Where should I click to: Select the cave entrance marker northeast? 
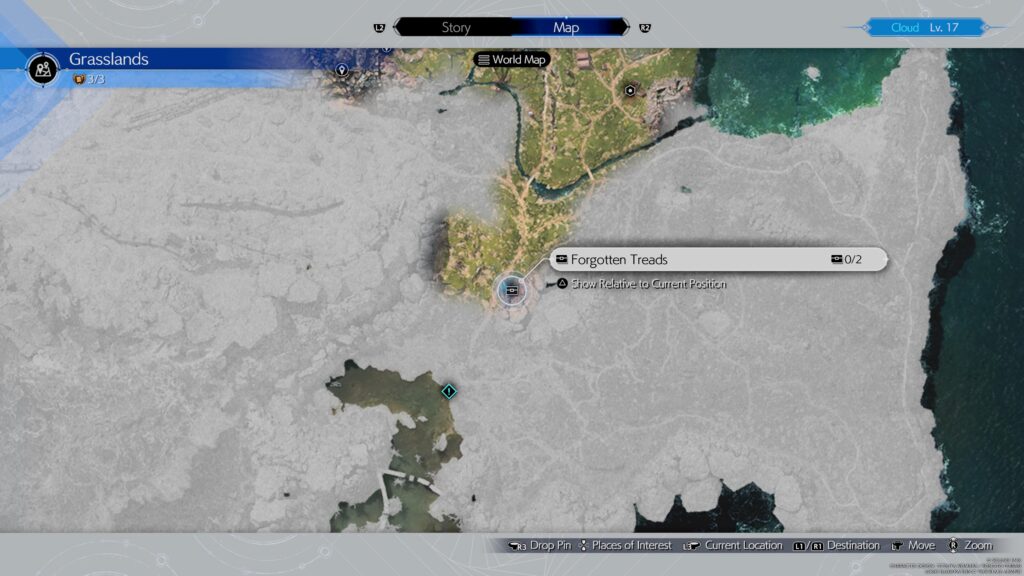(630, 88)
